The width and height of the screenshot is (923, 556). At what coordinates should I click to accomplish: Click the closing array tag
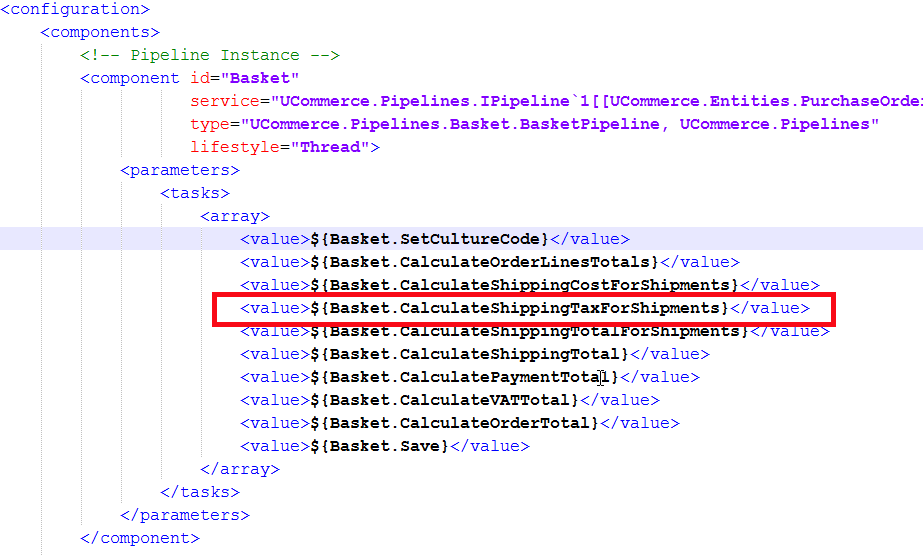coord(240,469)
